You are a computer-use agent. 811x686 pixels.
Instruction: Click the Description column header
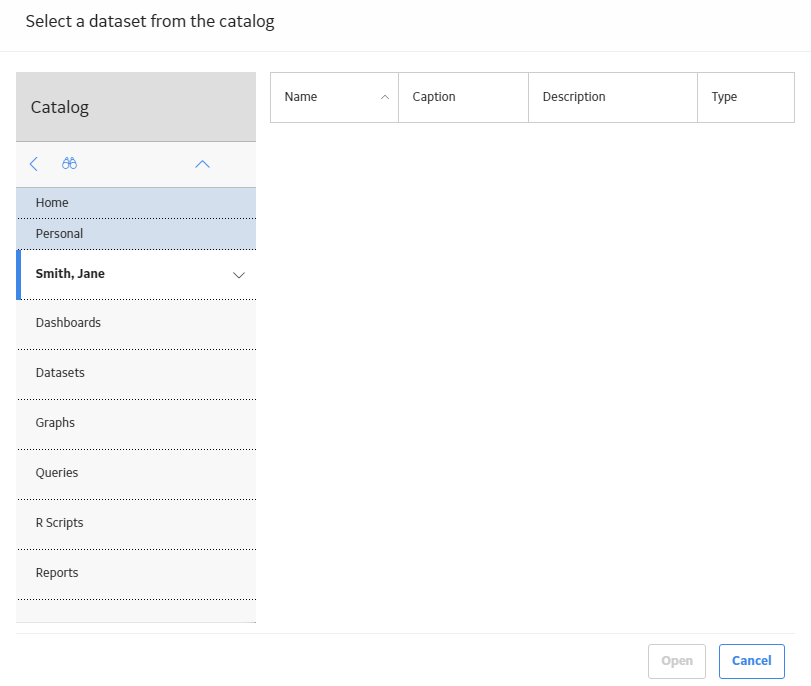pyautogui.click(x=613, y=97)
